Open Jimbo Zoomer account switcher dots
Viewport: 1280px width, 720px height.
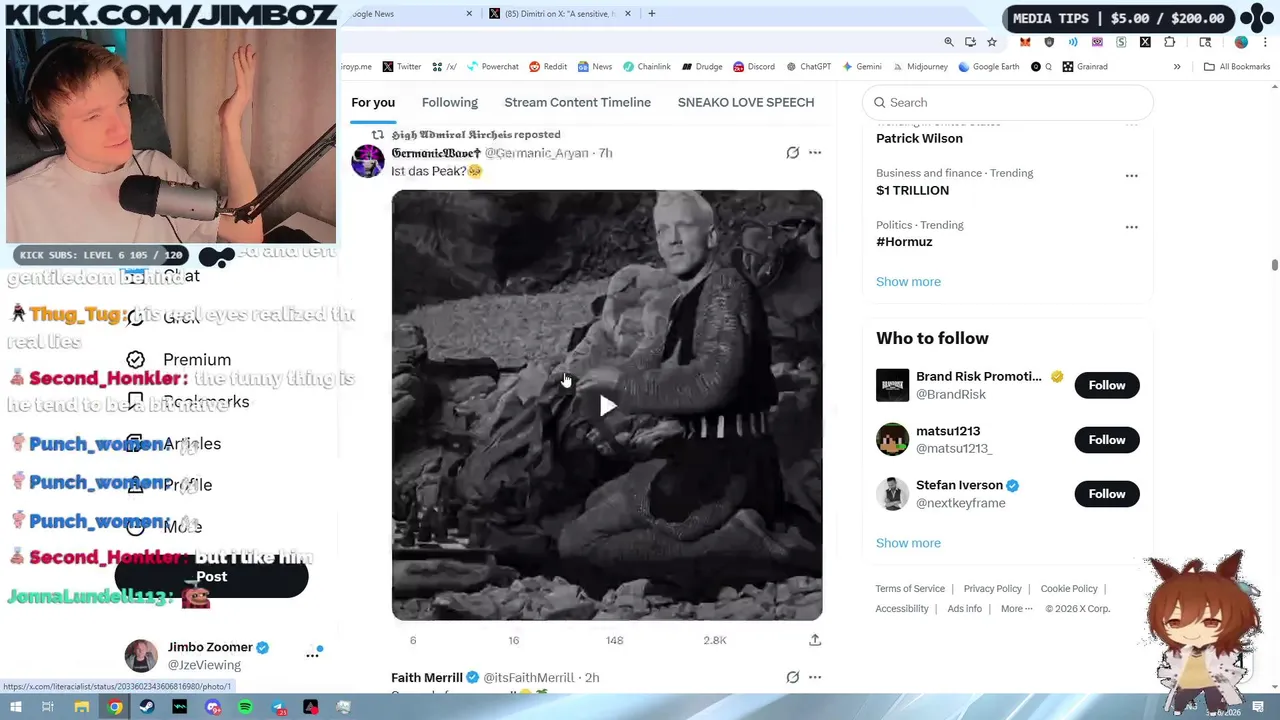(312, 655)
